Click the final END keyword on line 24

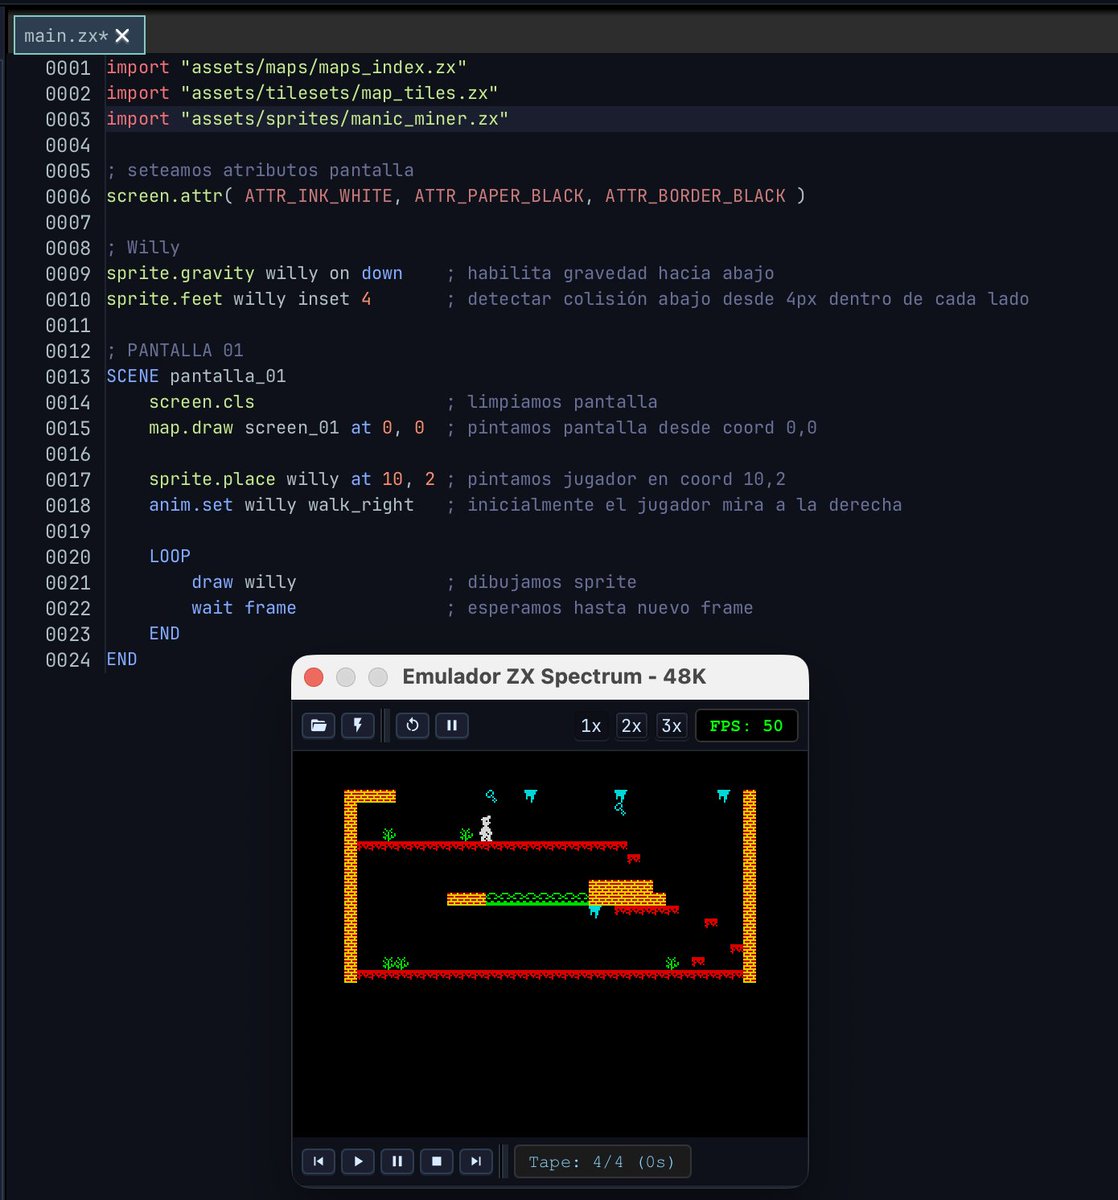[122, 660]
